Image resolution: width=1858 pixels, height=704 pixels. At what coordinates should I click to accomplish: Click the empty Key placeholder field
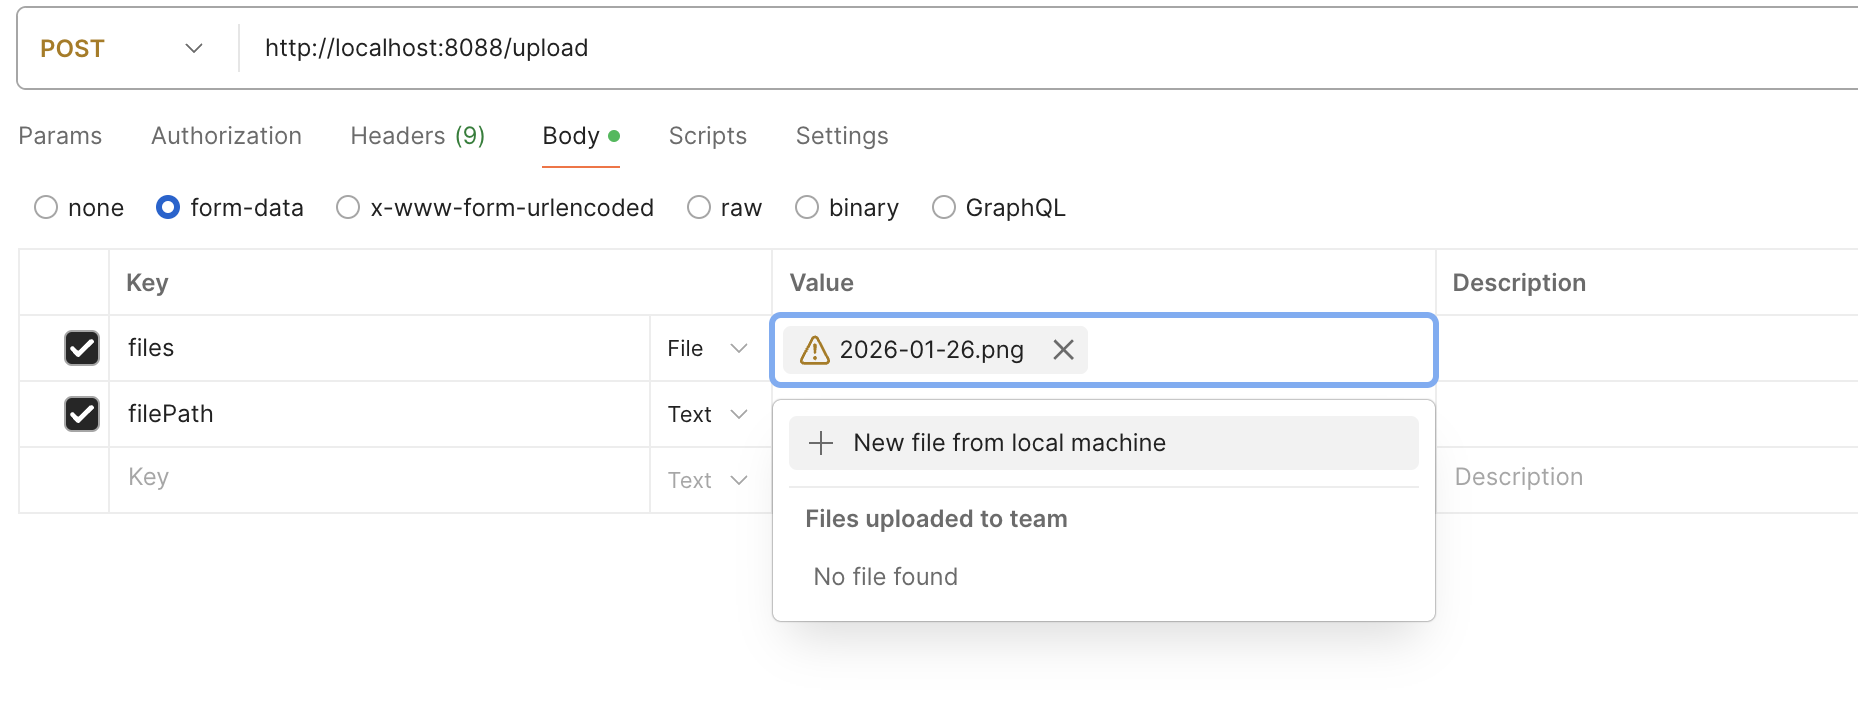click(x=380, y=477)
